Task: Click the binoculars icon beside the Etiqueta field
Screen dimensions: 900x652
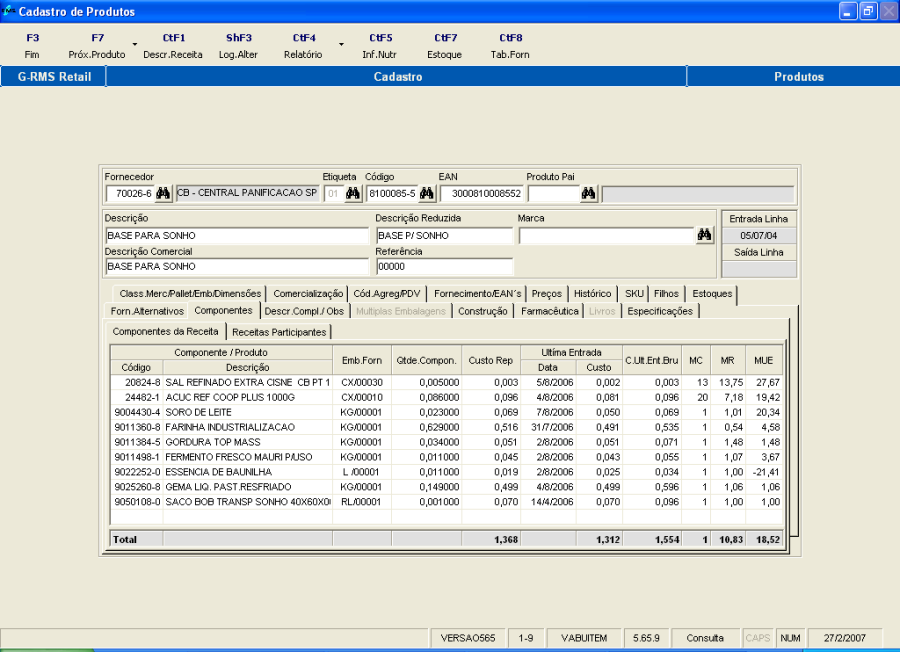Action: click(x=353, y=194)
